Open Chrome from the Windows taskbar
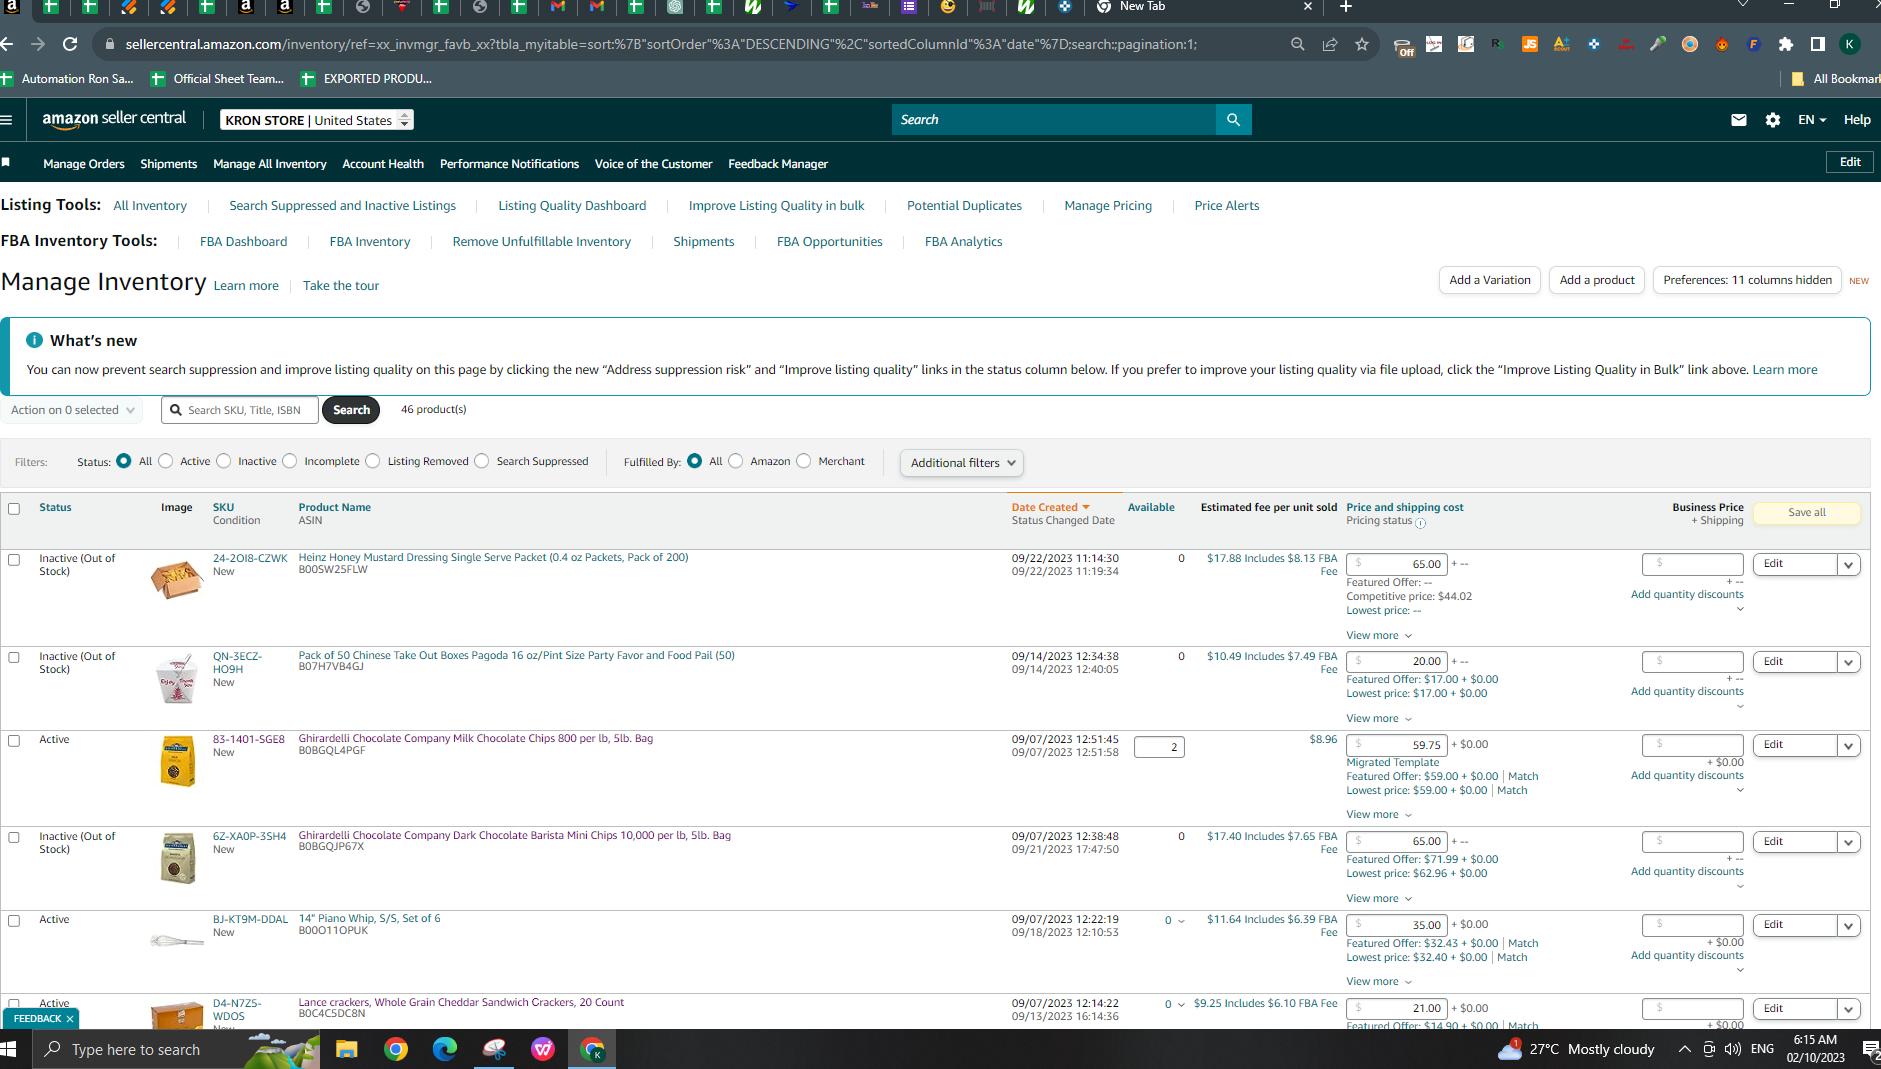Screen dimensions: 1881x1069 click(x=396, y=1049)
